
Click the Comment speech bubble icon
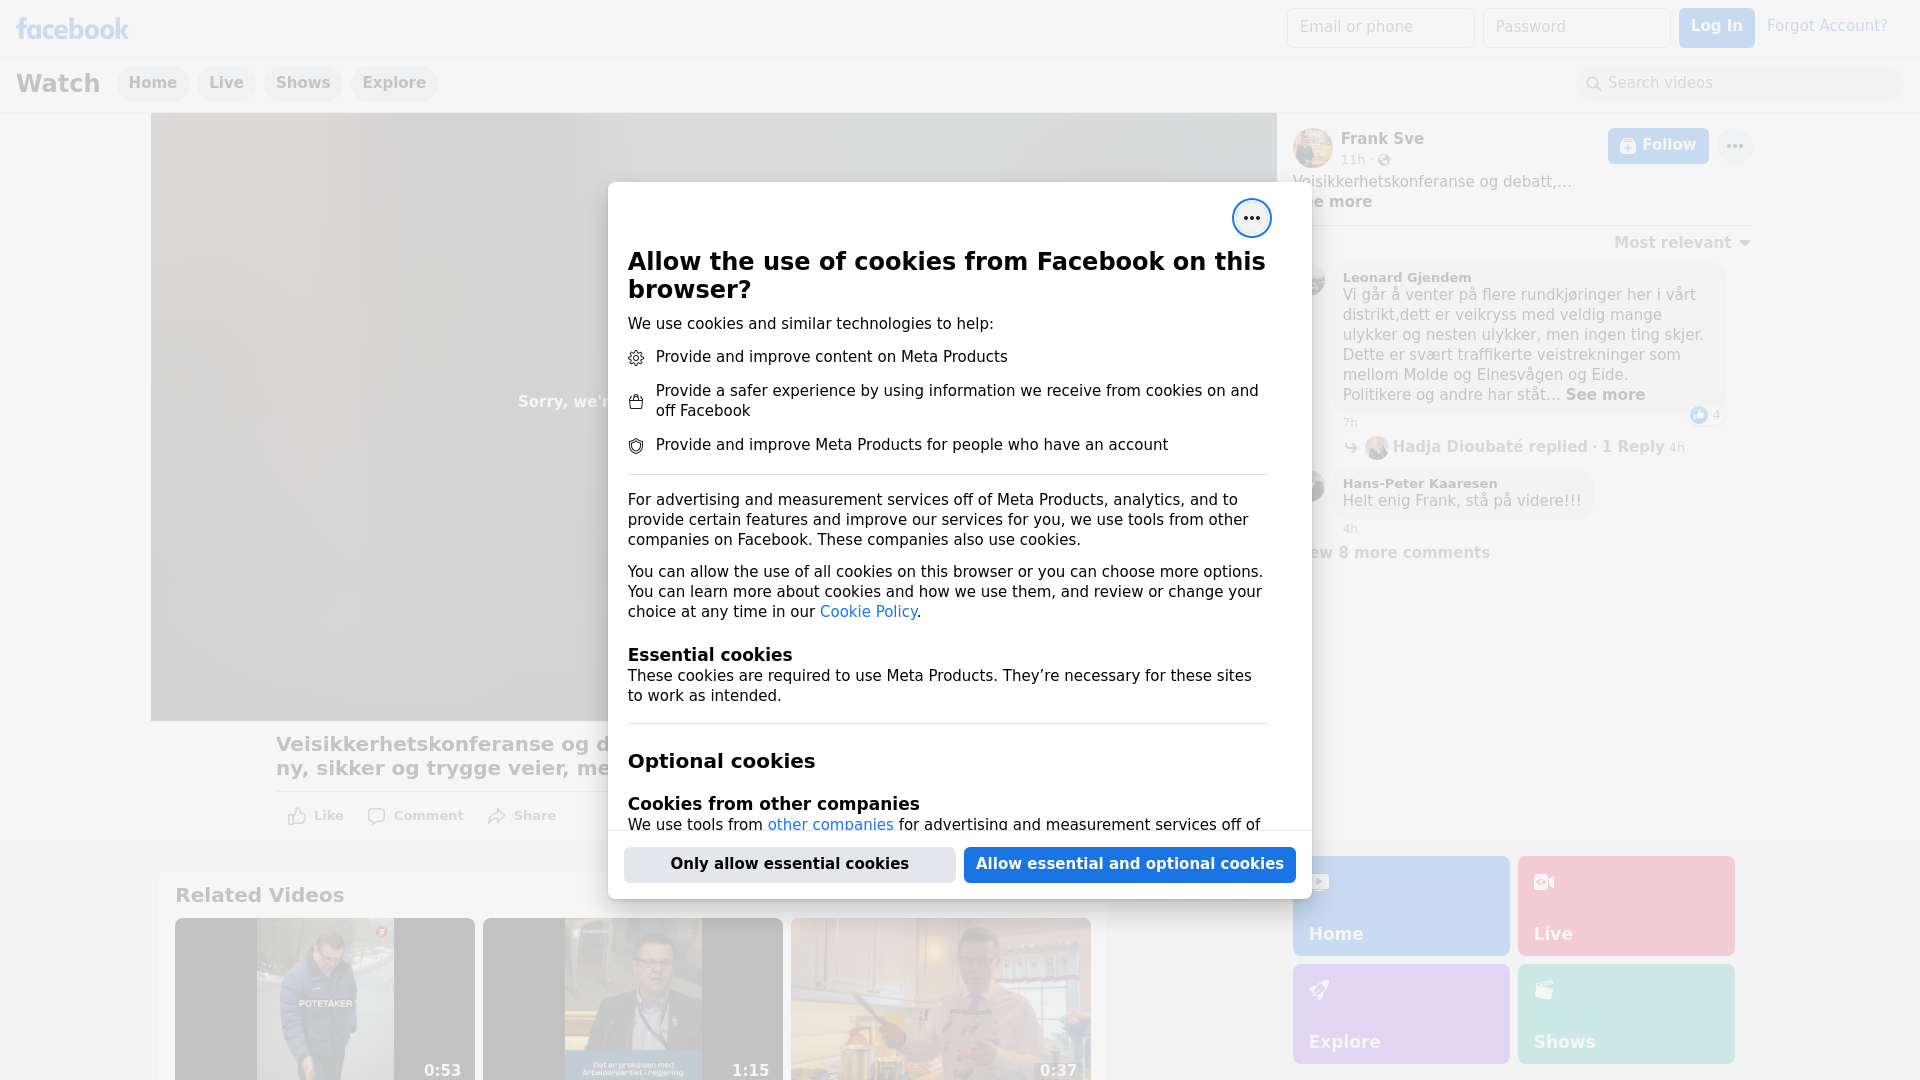click(376, 816)
